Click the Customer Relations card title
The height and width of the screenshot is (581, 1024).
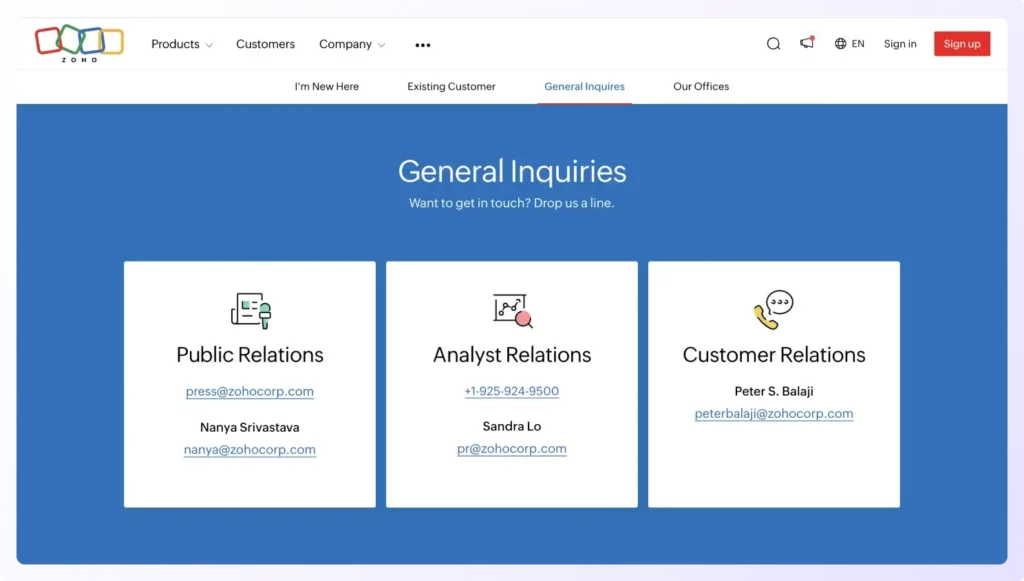click(x=774, y=354)
